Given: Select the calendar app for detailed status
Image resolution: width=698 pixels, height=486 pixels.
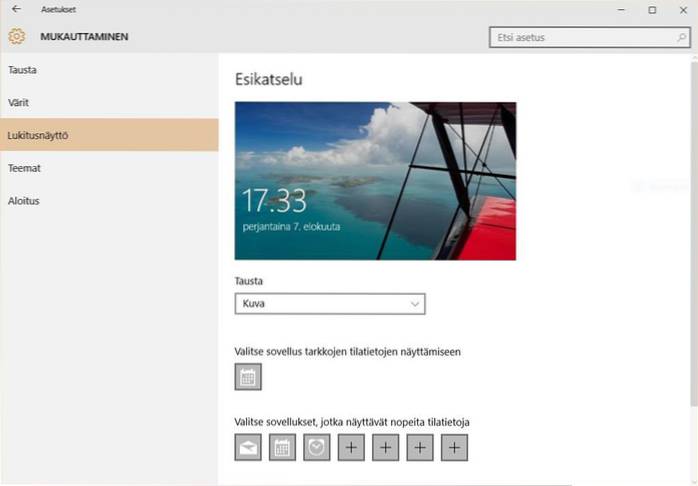Looking at the screenshot, I should (x=248, y=377).
